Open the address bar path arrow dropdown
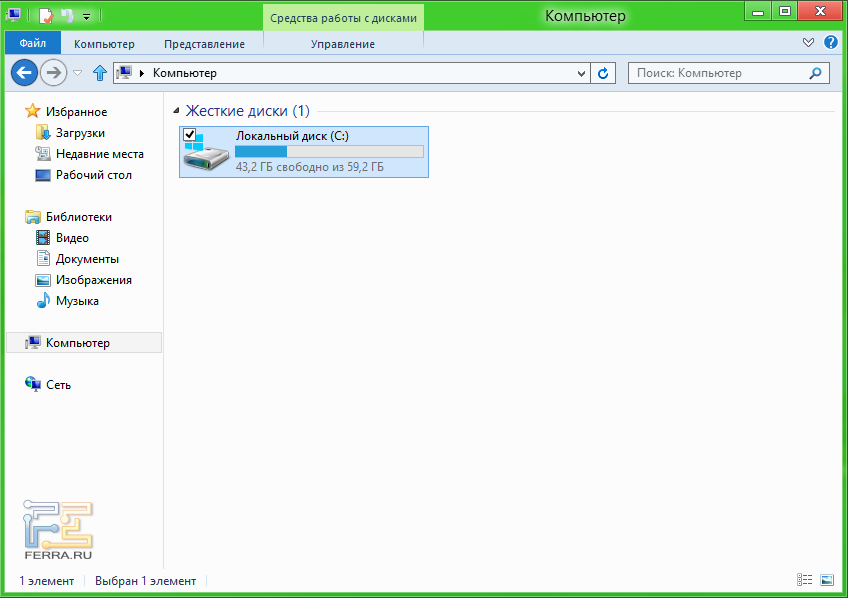The width and height of the screenshot is (849, 600). (142, 73)
